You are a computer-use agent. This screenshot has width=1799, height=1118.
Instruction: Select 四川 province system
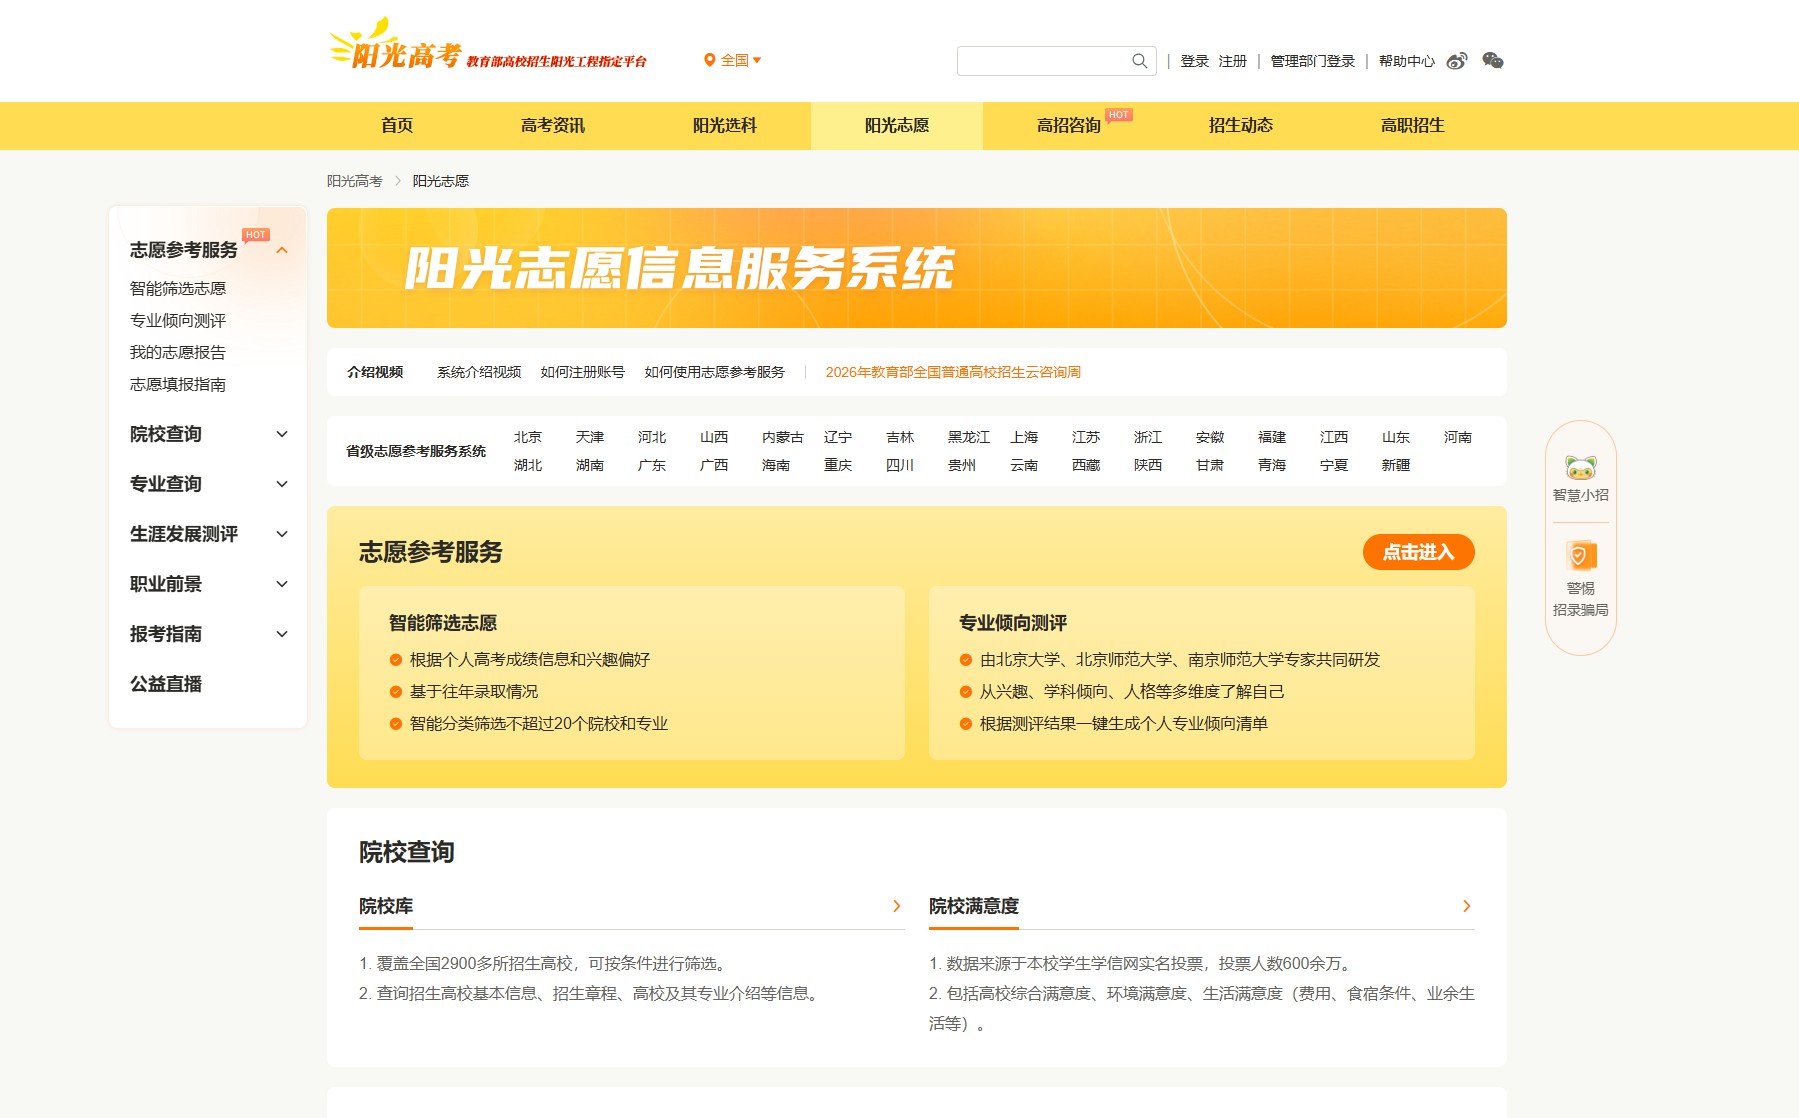(900, 465)
